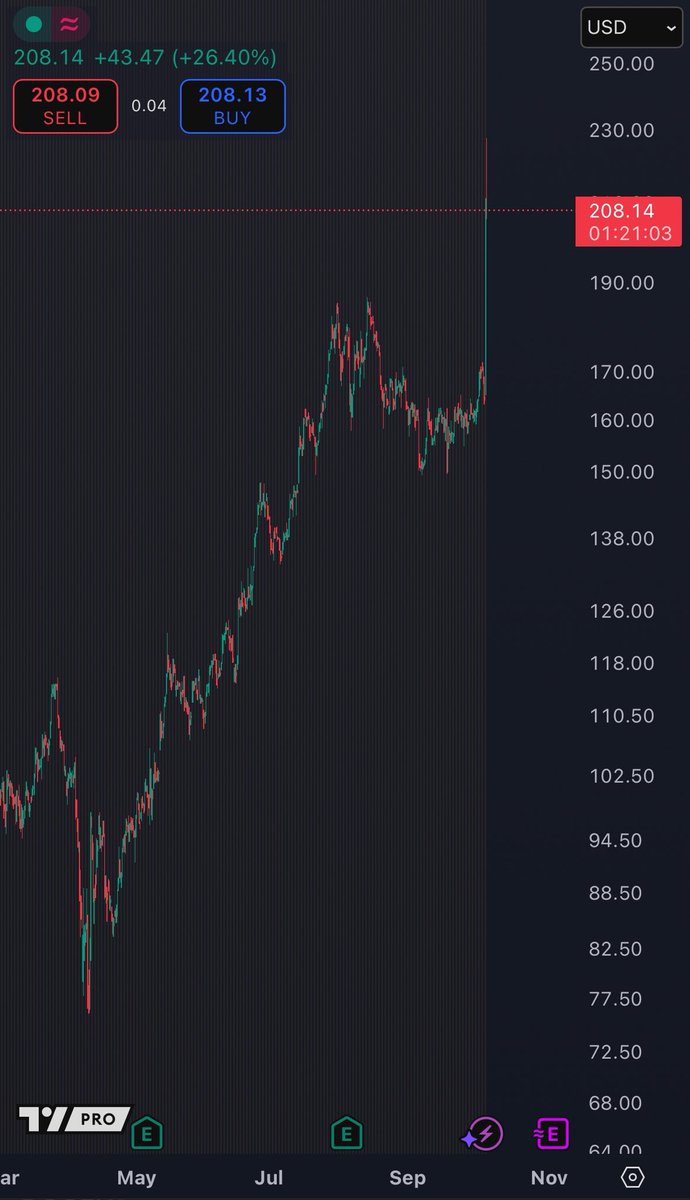Viewport: 690px width, 1200px height.
Task: Click the purple lightning bolt icon
Action: [483, 1133]
